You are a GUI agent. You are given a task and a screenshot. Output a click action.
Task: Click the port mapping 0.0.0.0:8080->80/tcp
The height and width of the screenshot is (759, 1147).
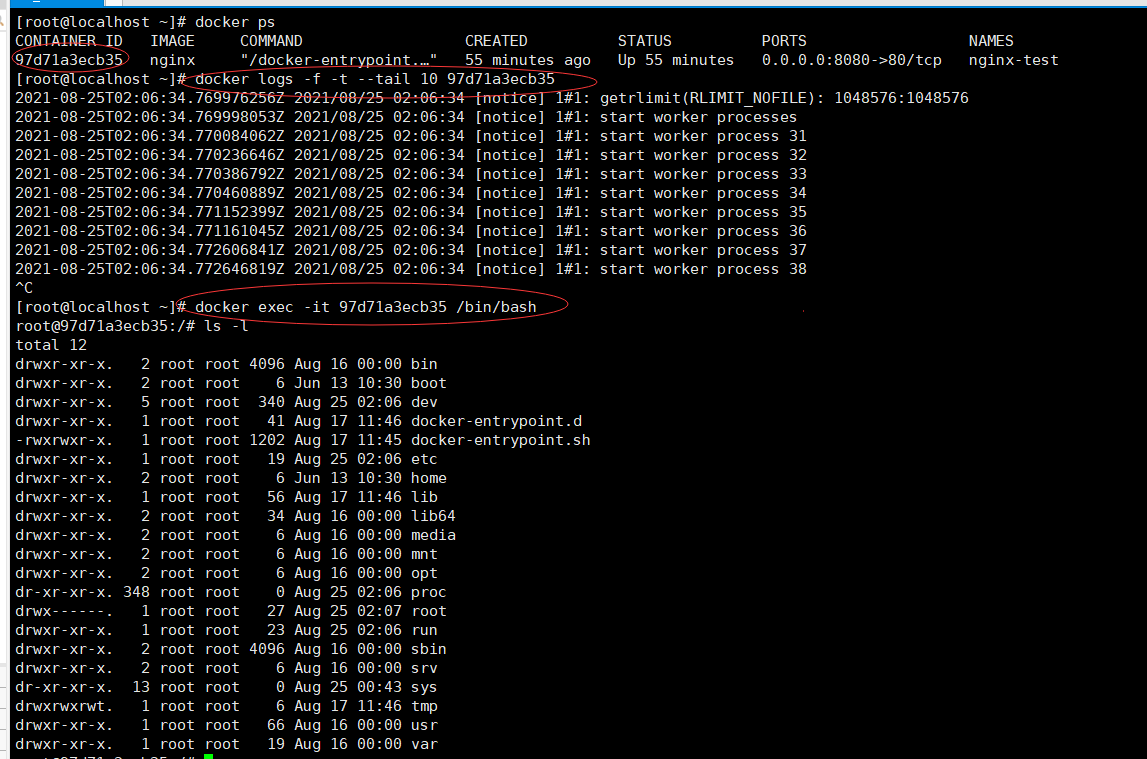coord(851,60)
